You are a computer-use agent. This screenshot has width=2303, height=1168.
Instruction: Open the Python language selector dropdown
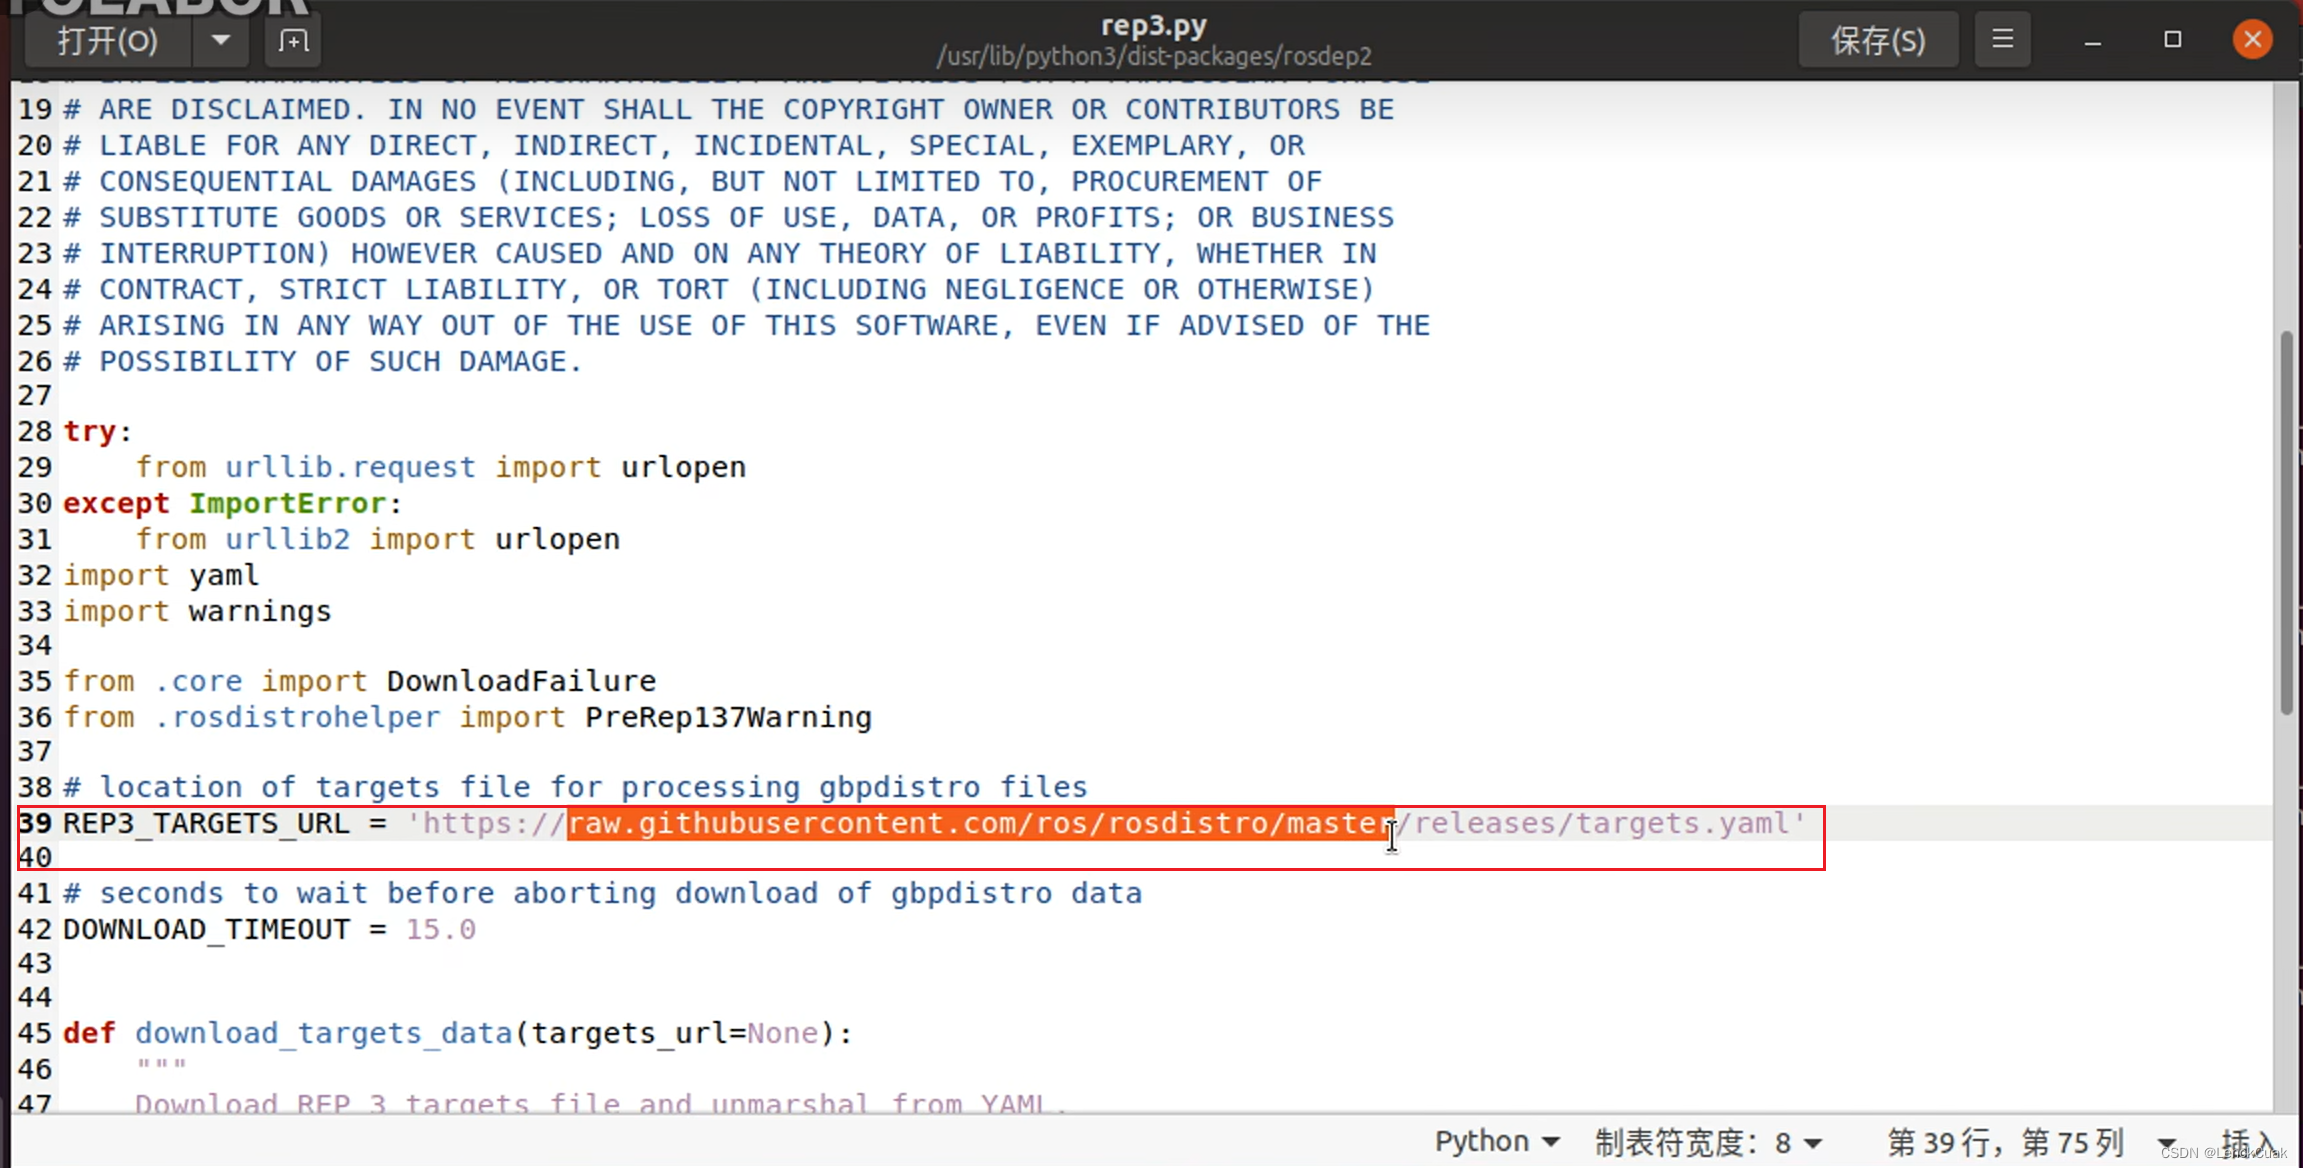(1496, 1141)
